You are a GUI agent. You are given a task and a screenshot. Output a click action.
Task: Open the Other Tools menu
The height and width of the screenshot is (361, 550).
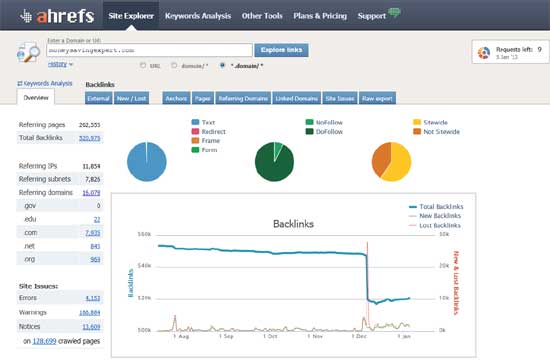[262, 16]
